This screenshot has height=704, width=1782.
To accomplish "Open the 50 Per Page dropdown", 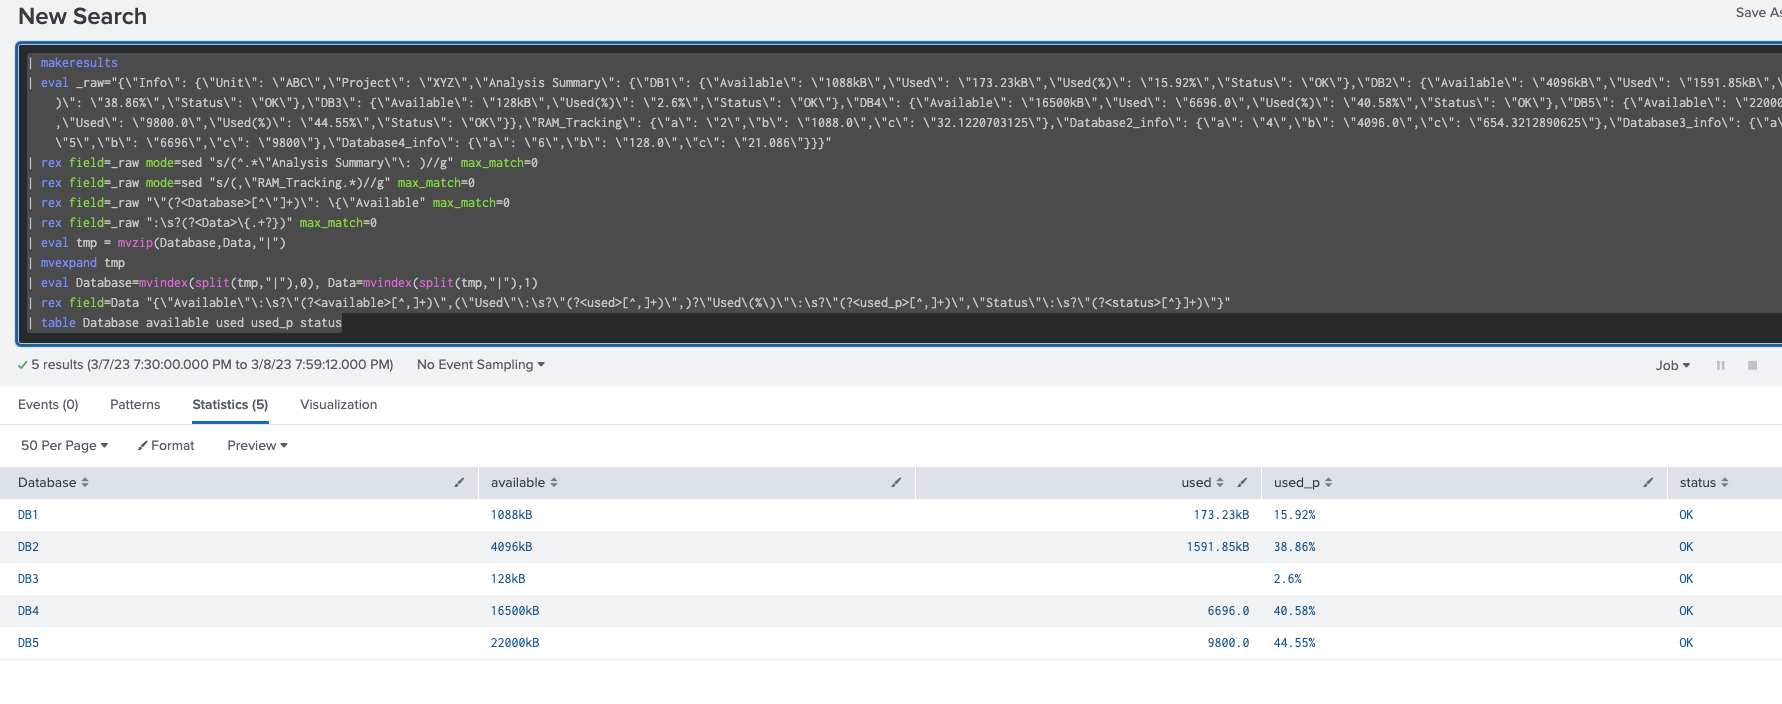I will (x=64, y=445).
